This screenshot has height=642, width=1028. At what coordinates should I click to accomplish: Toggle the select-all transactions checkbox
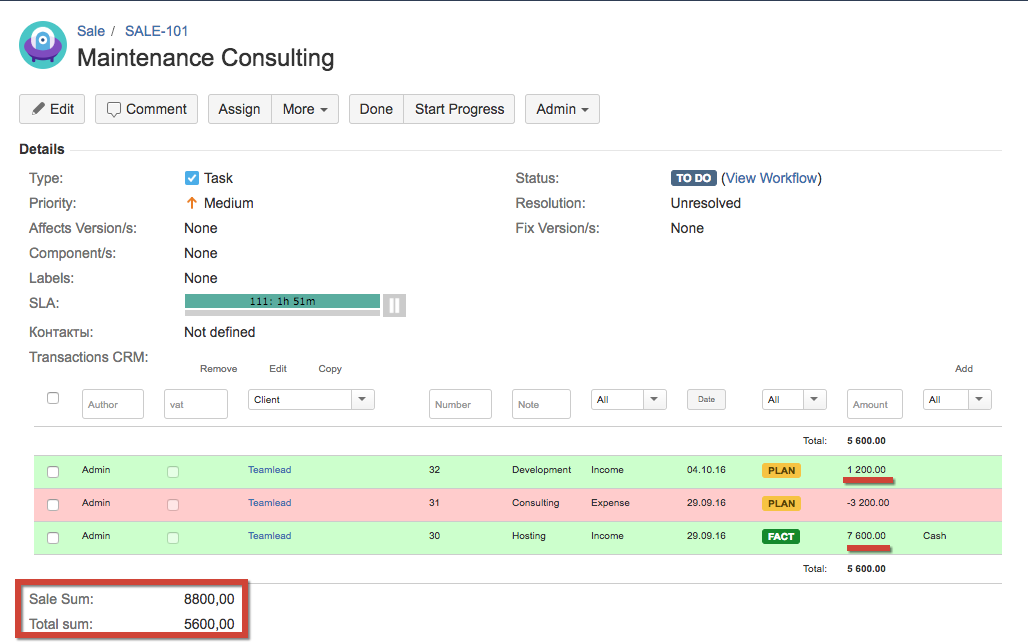pos(53,398)
